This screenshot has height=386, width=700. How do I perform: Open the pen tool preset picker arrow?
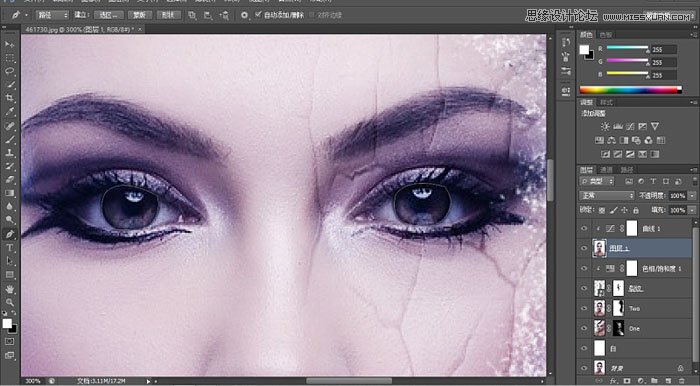pos(26,15)
